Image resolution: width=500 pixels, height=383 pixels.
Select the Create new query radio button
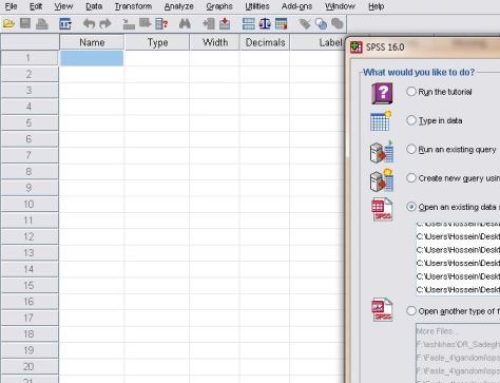point(411,178)
